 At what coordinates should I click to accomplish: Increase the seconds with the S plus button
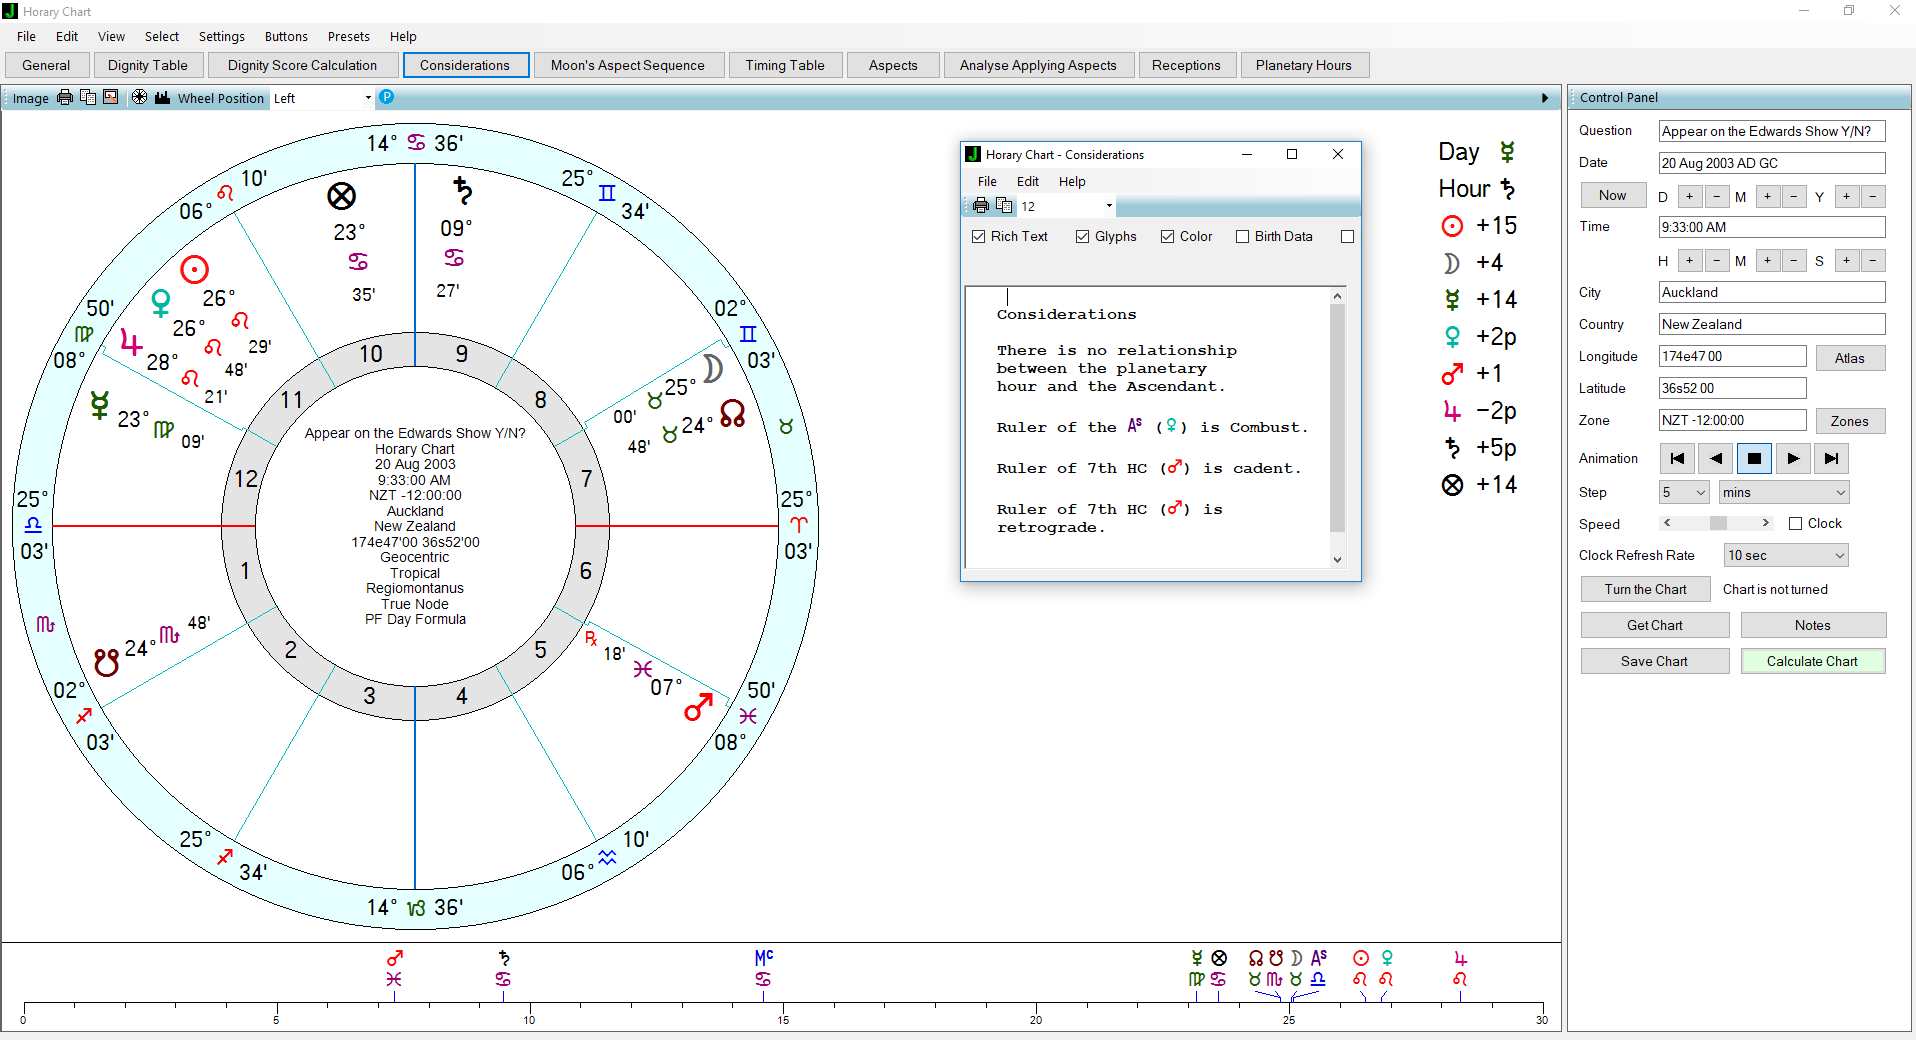click(x=1846, y=260)
